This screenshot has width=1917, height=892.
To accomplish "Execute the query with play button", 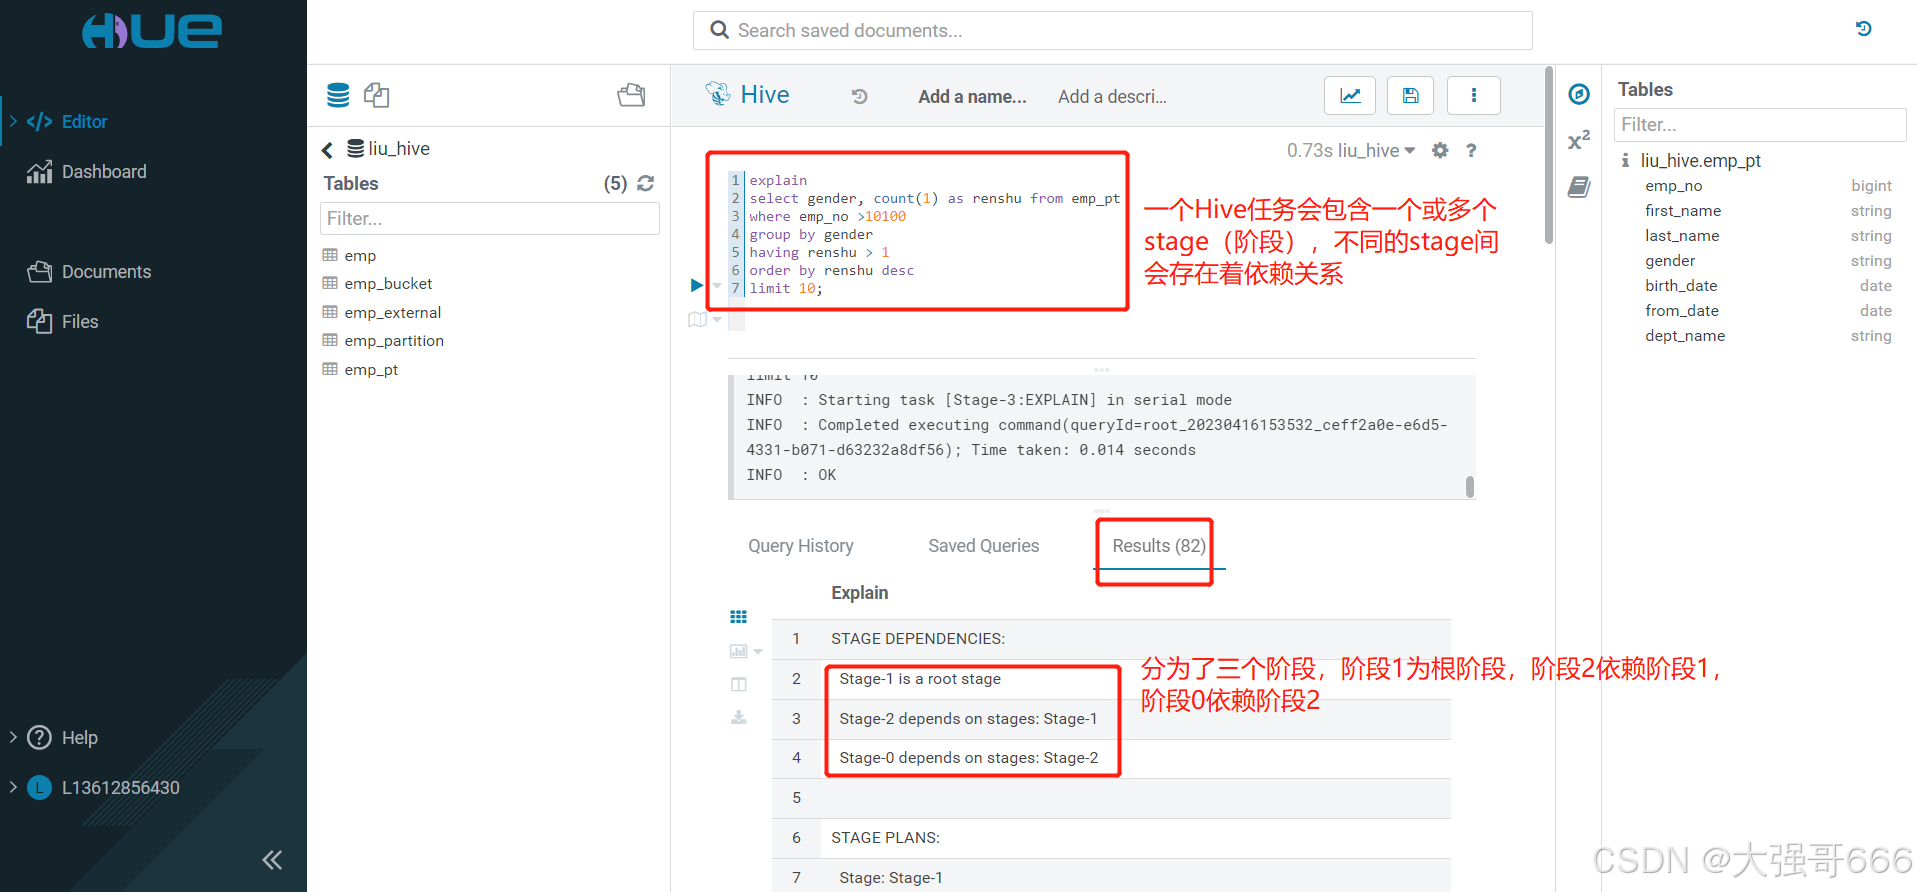I will tap(696, 286).
